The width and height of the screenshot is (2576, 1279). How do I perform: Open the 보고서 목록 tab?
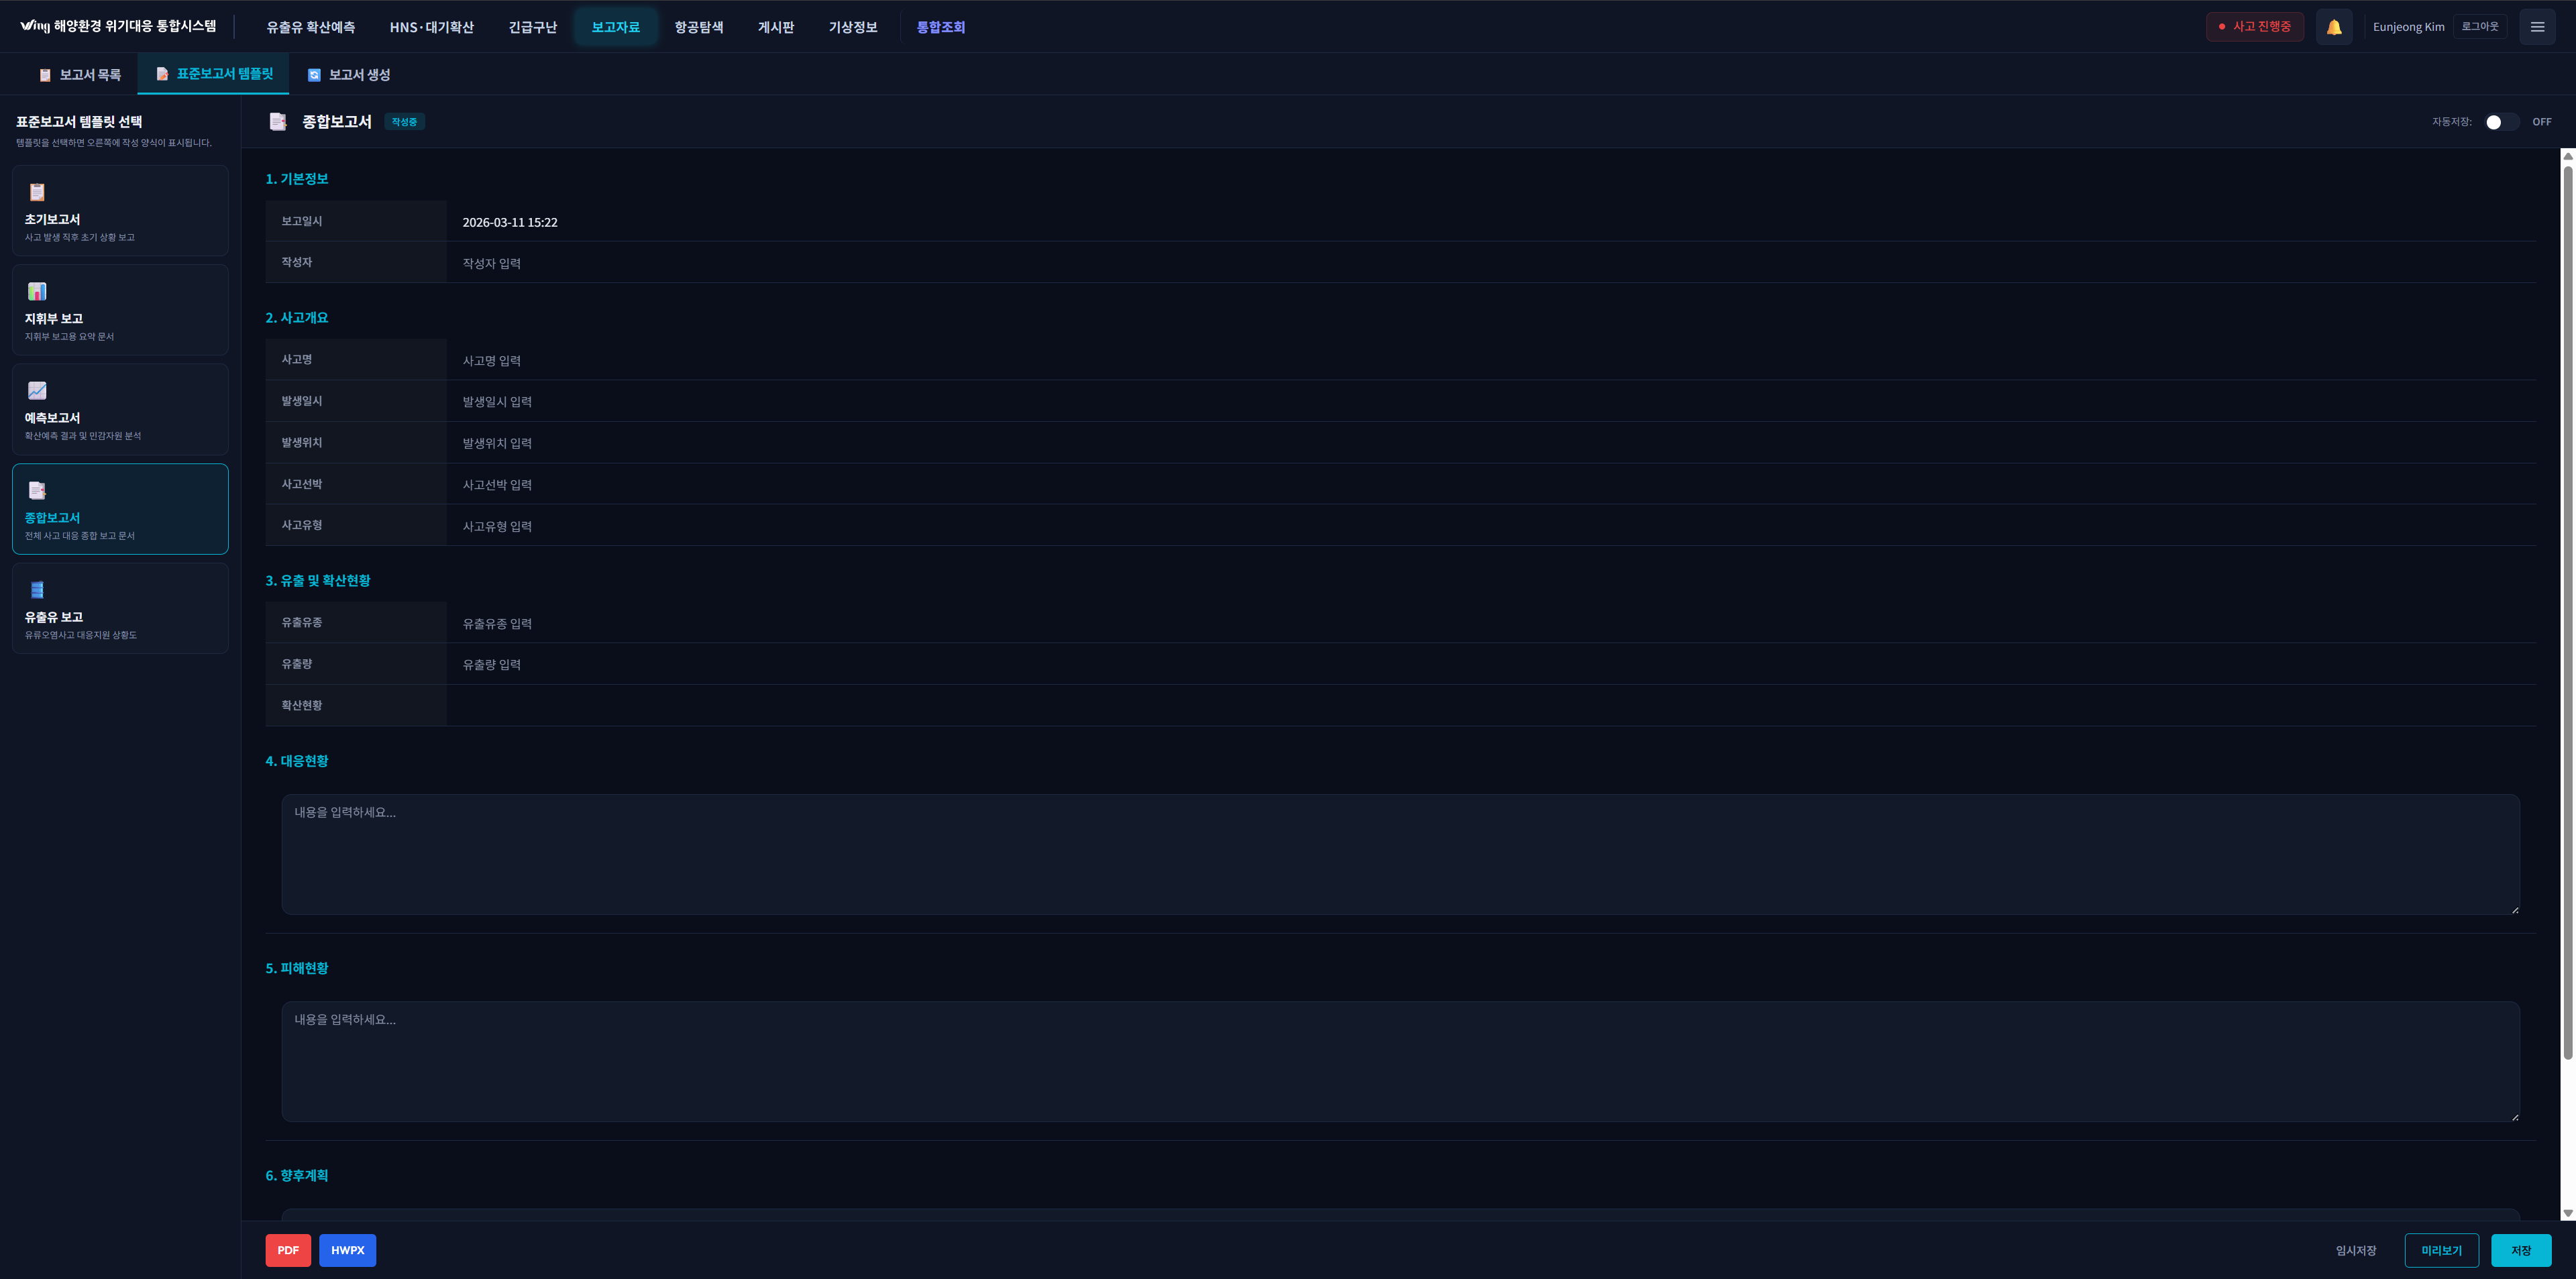coord(80,75)
